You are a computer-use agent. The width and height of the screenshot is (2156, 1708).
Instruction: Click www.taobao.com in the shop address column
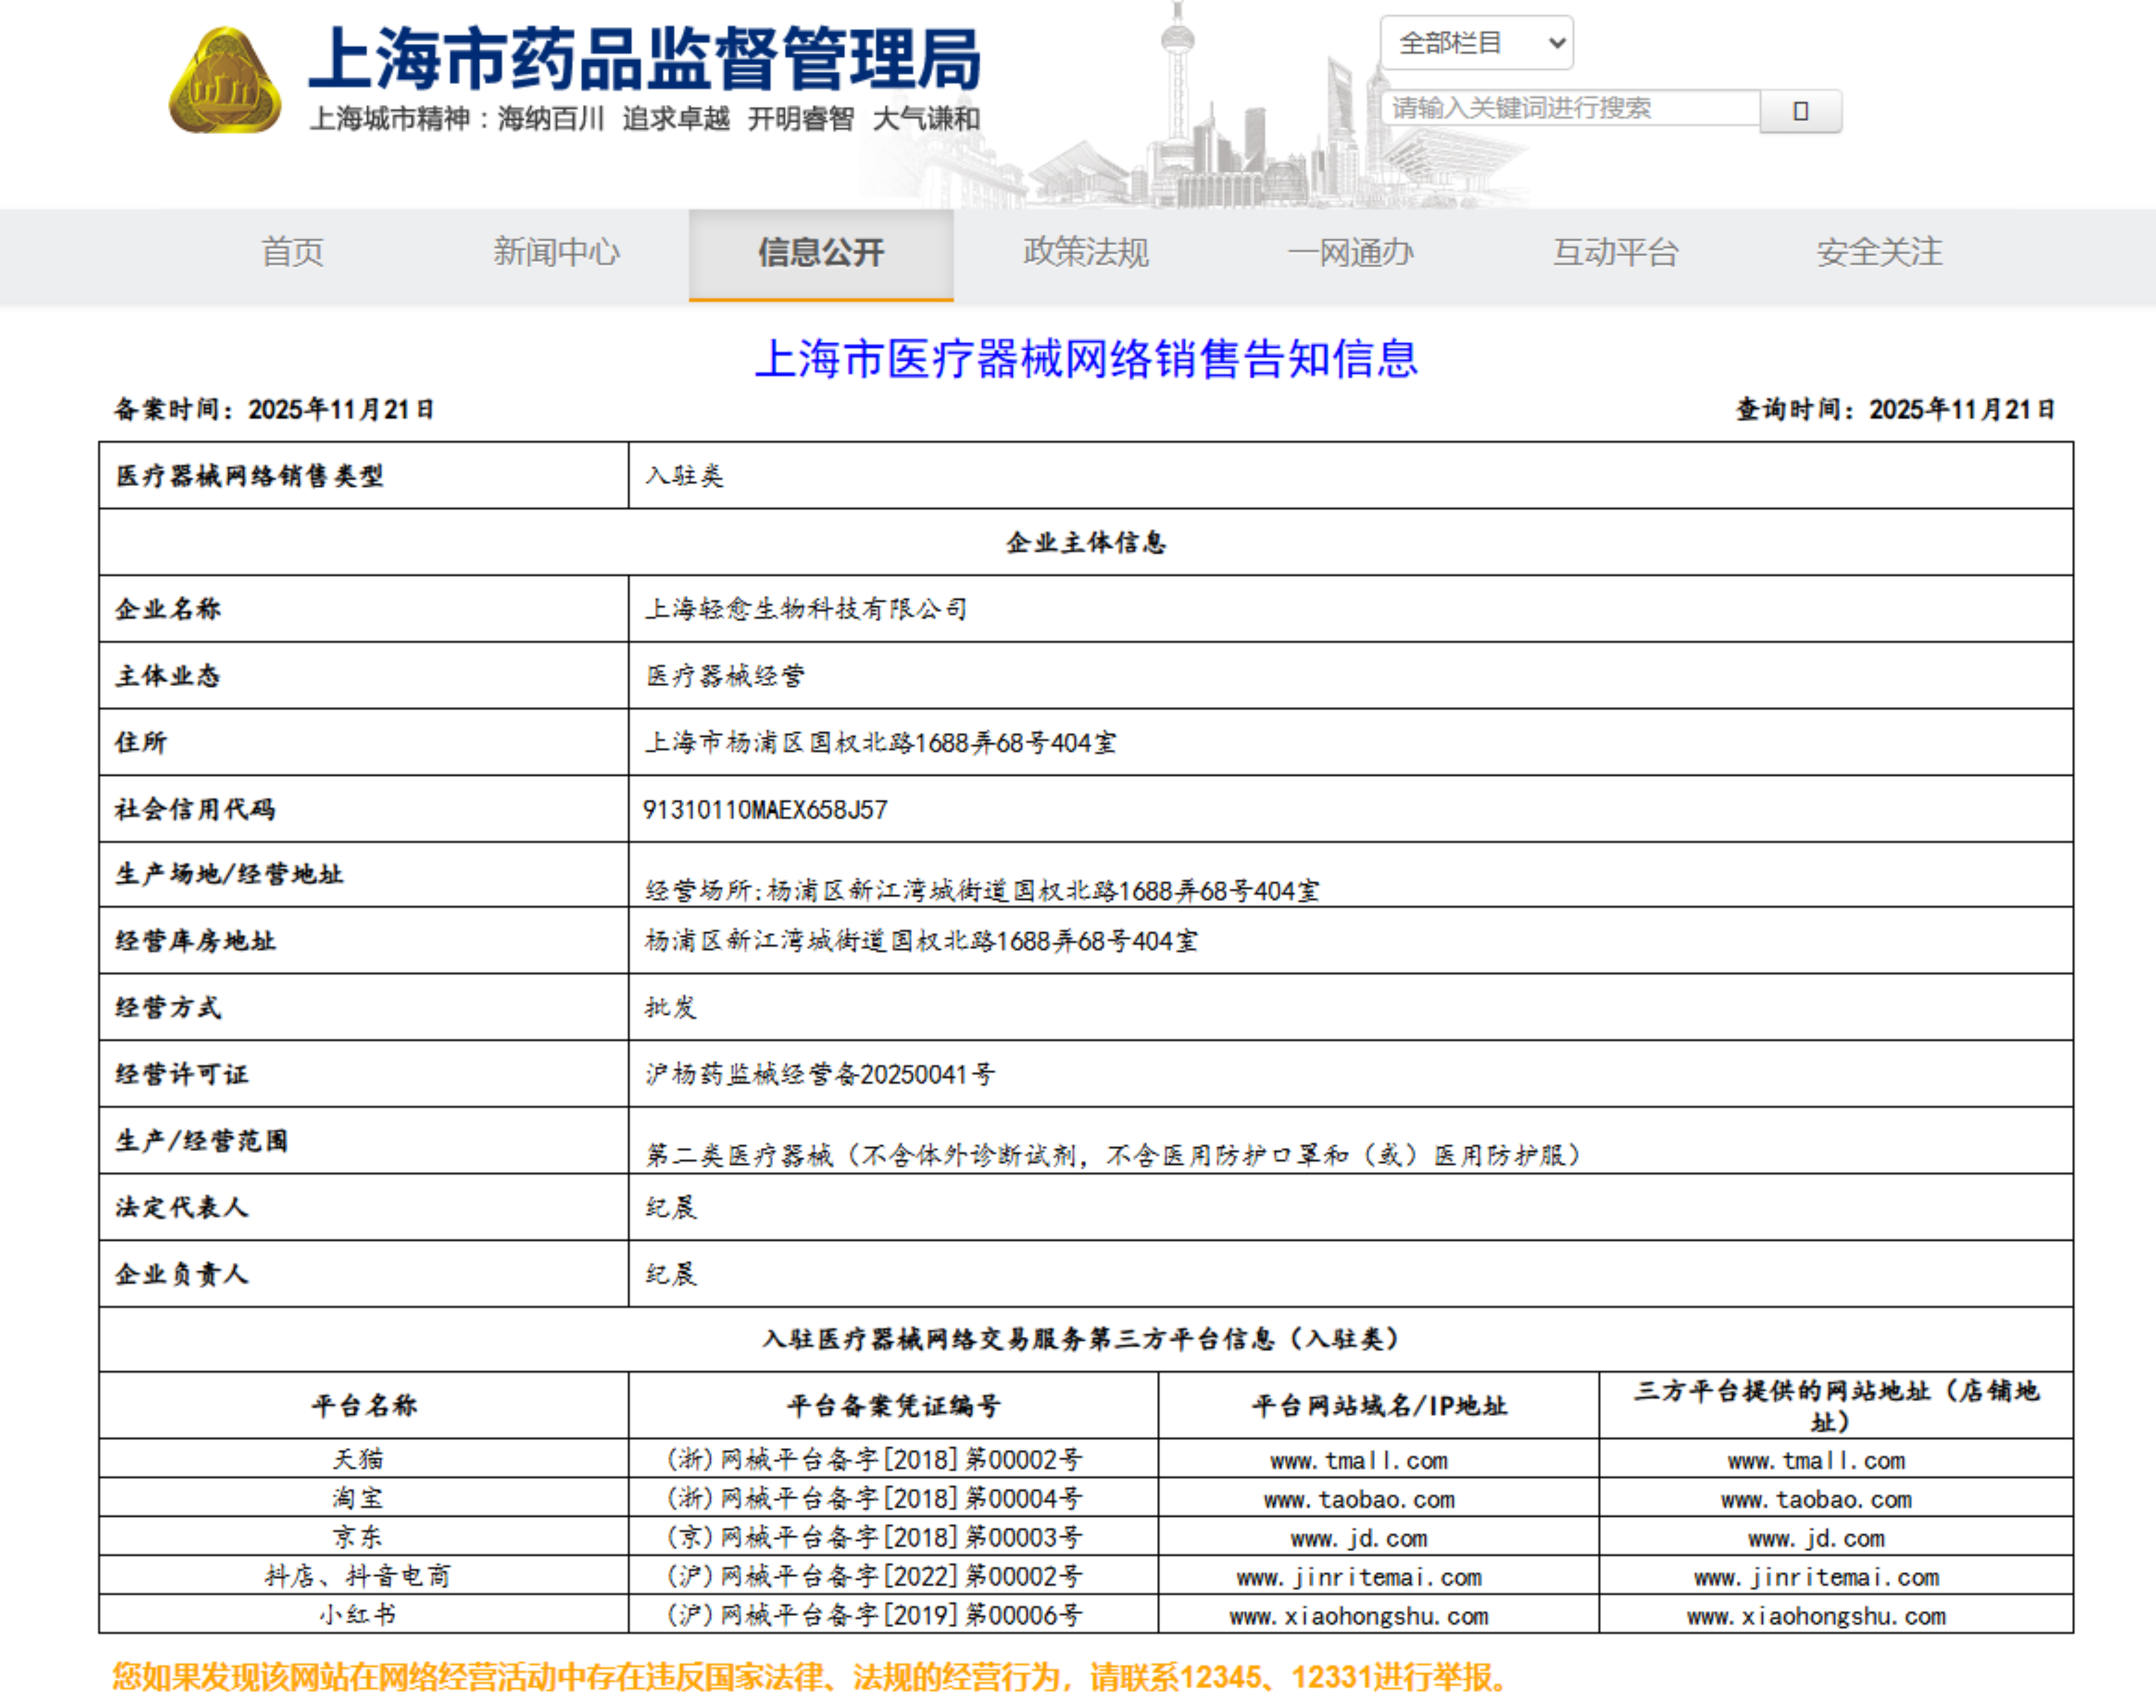point(1816,1500)
